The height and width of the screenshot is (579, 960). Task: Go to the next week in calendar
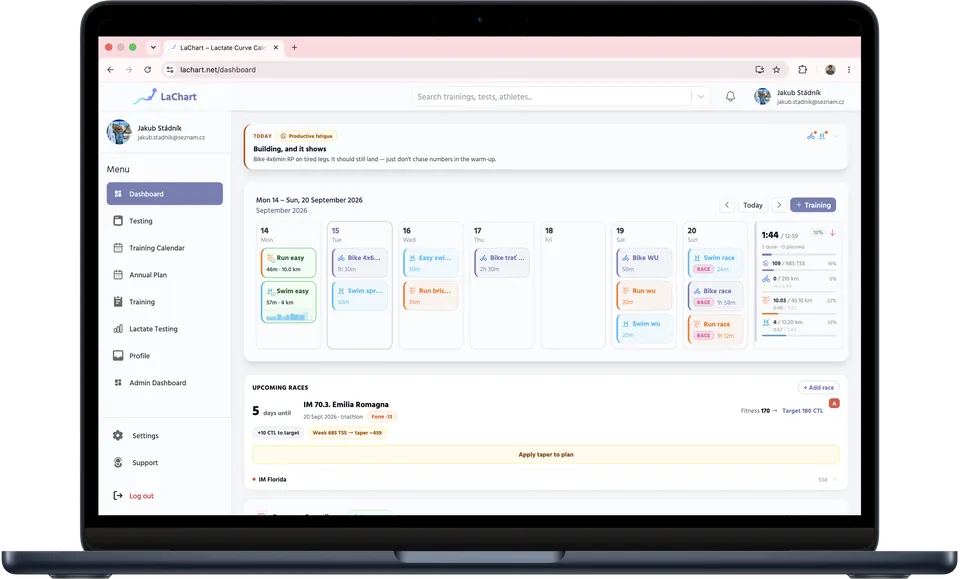(x=779, y=205)
